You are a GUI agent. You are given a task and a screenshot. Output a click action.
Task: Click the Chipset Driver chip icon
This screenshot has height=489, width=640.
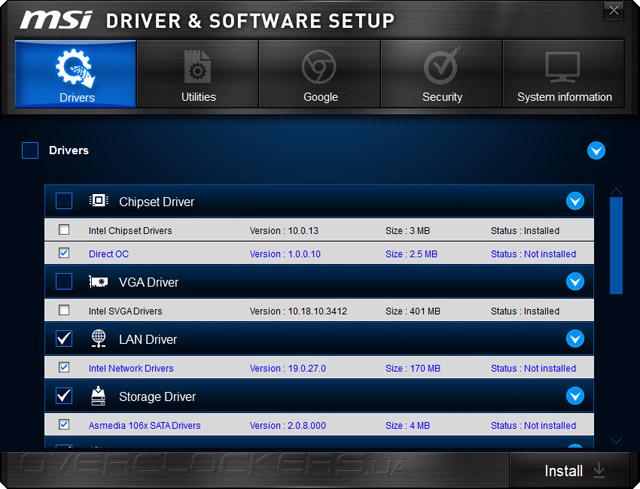click(x=98, y=200)
